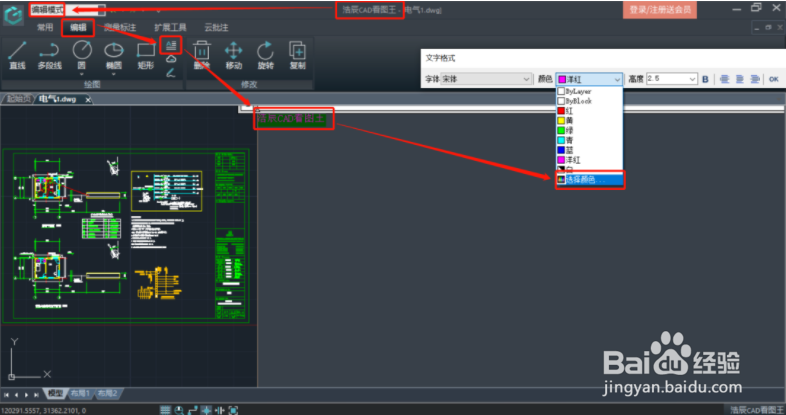Viewport: 786px width, 415px height.
Task: Open the text height (高度) dropdown
Action: [692, 79]
